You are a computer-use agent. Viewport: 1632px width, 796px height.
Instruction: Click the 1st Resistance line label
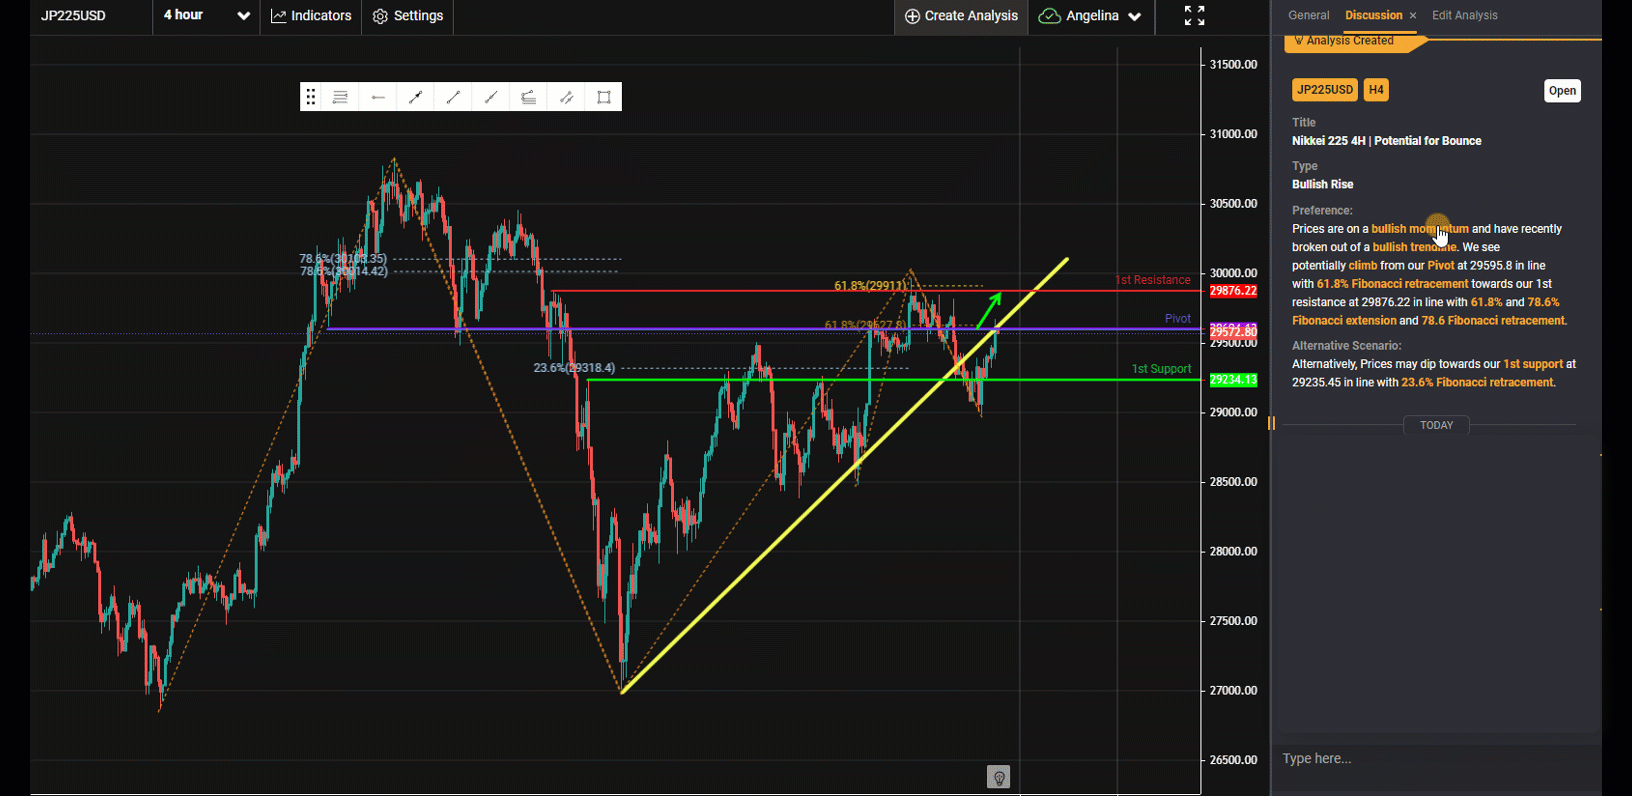(x=1153, y=280)
